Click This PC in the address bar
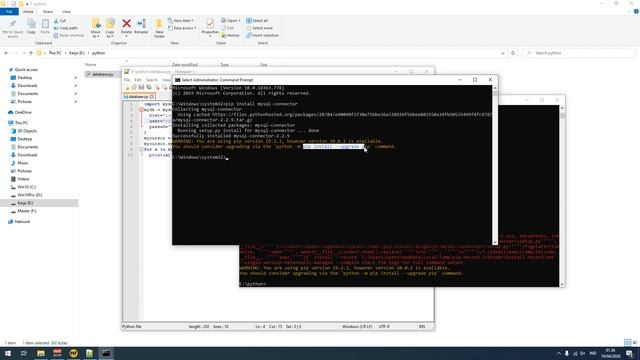Image resolution: width=640 pixels, height=360 pixels. (55, 53)
